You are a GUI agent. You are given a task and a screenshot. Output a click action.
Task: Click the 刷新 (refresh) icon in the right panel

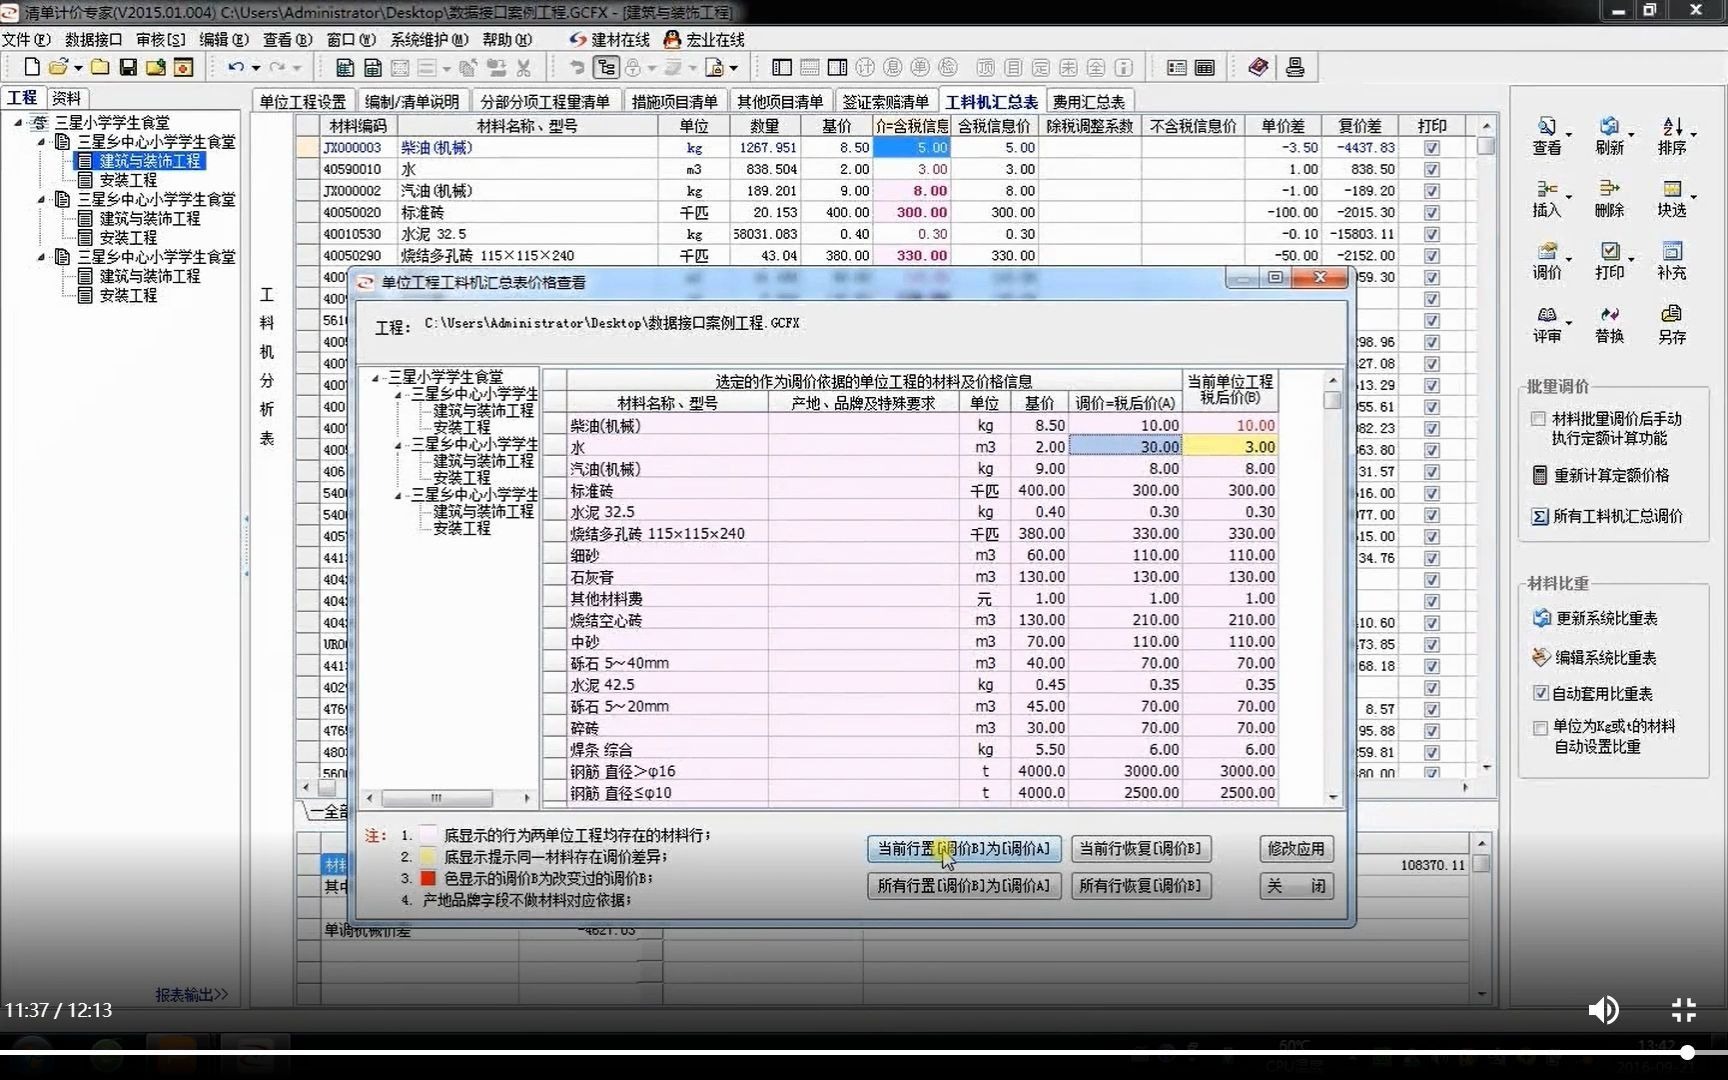tap(1608, 127)
